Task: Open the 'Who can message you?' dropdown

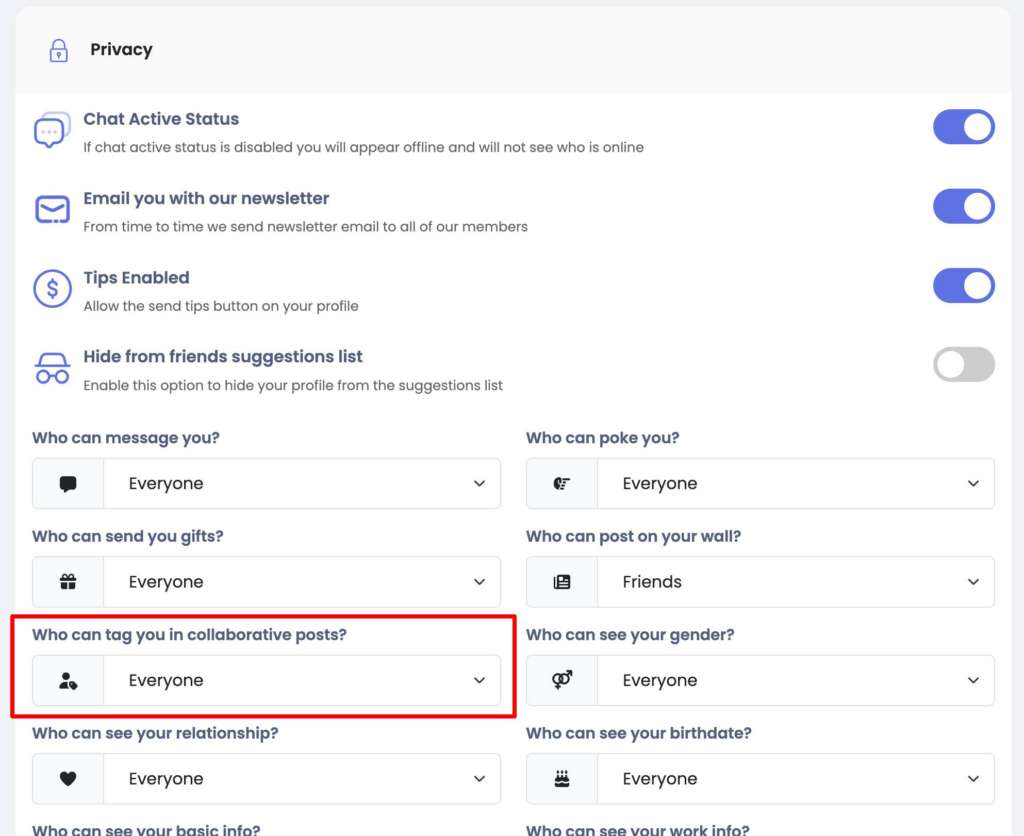Action: [302, 484]
